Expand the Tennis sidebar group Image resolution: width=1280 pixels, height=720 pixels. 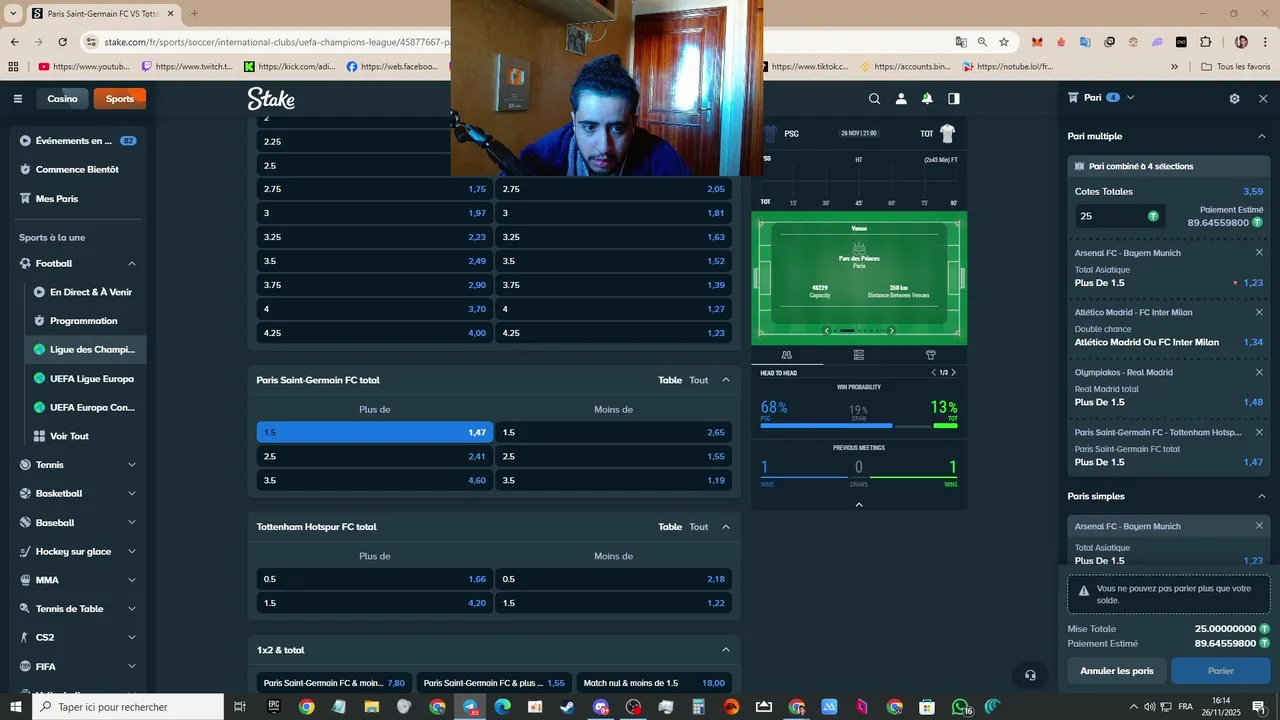coord(132,465)
